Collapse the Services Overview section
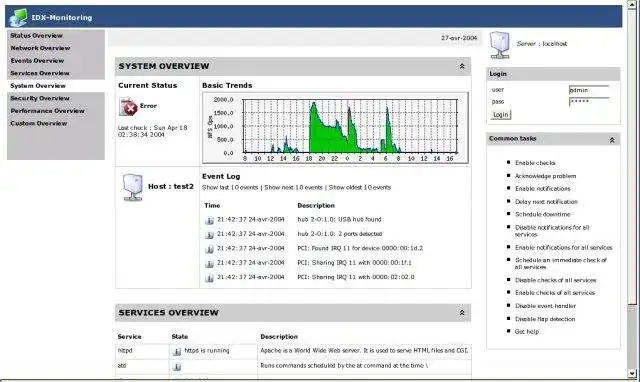 (462, 313)
